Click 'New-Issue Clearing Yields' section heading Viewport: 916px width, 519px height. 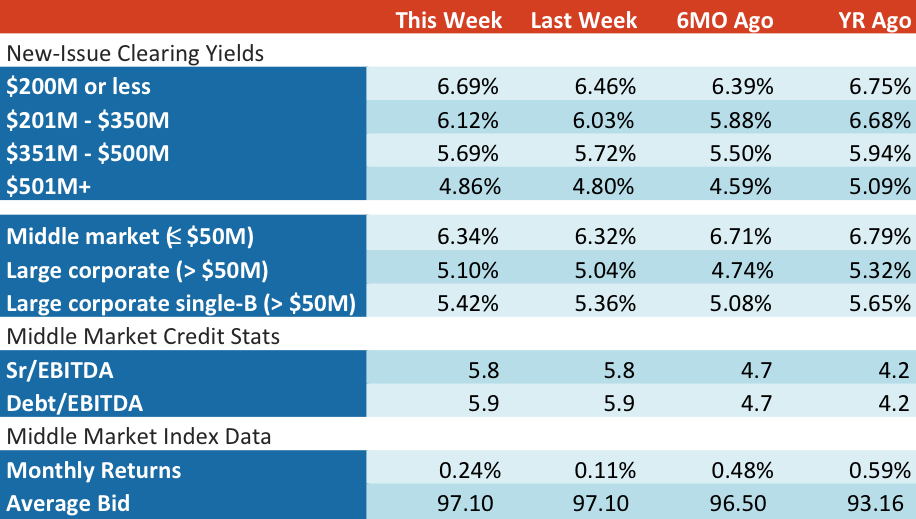[135, 53]
